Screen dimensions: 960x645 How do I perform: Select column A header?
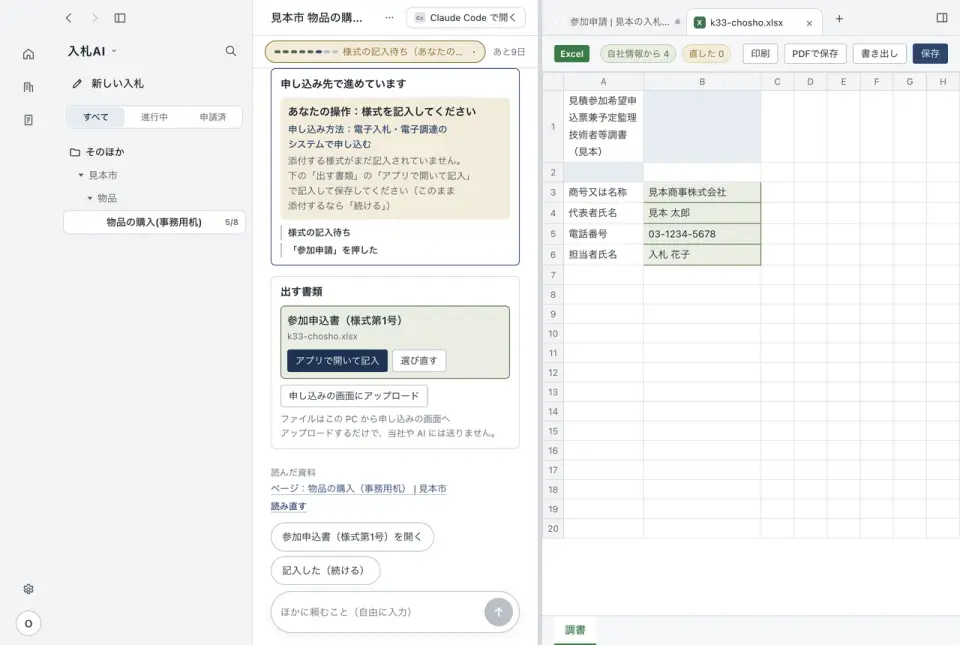coord(603,81)
